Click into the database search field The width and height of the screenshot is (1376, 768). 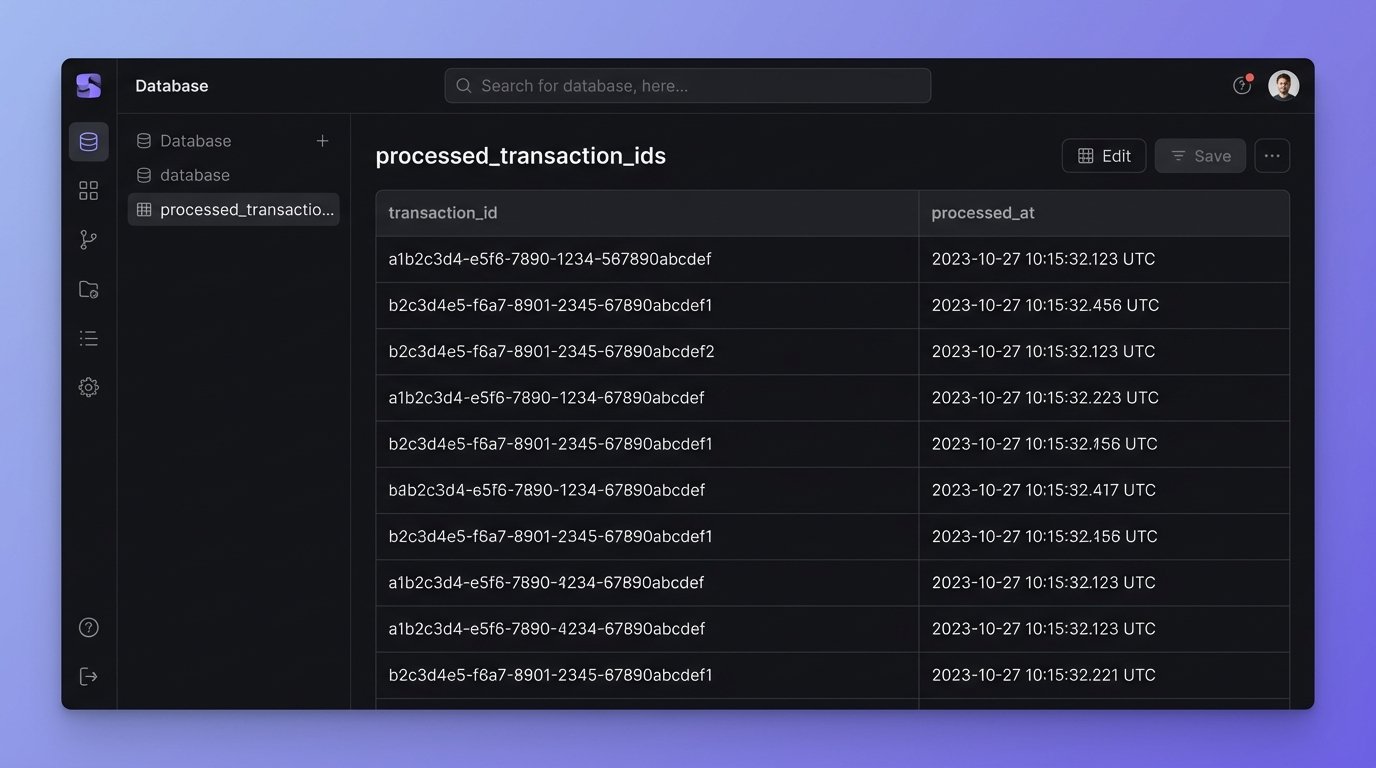click(x=687, y=85)
